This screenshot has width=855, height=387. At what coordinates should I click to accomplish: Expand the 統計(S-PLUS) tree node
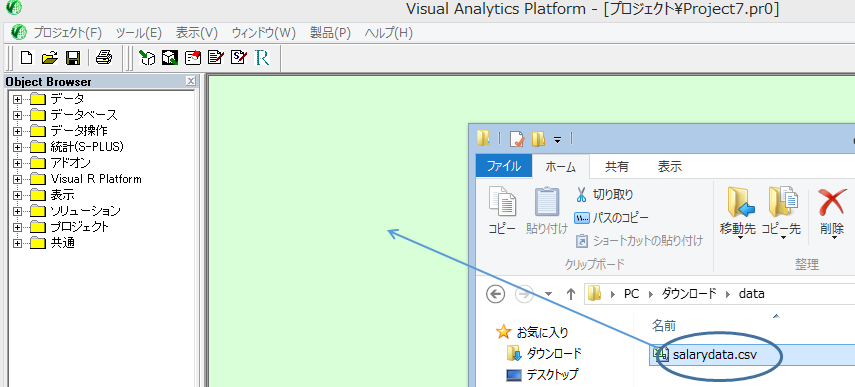pyautogui.click(x=17, y=147)
